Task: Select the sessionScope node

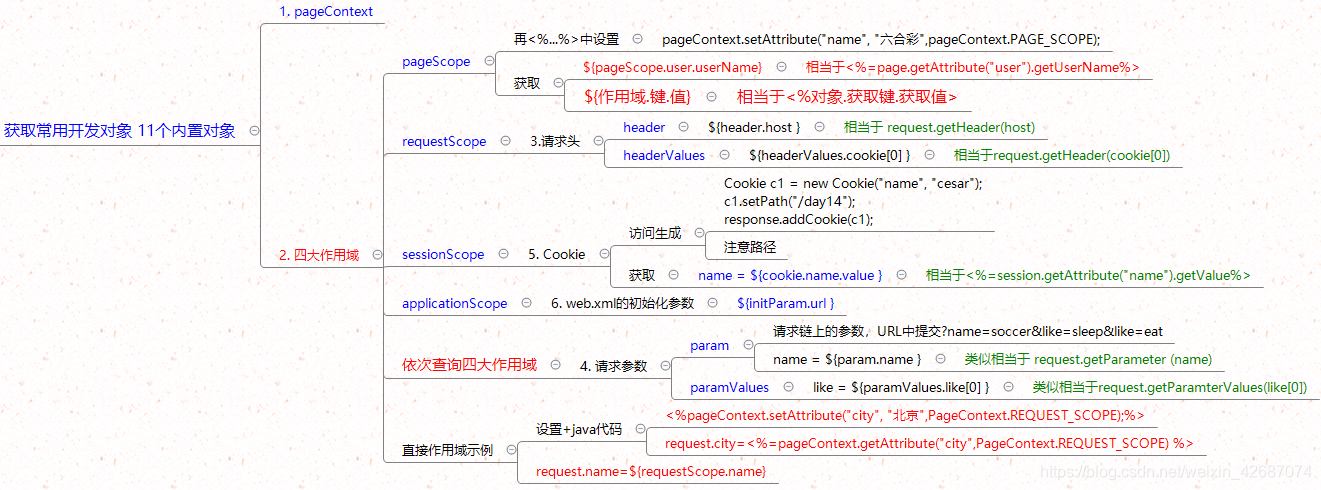Action: tap(443, 254)
